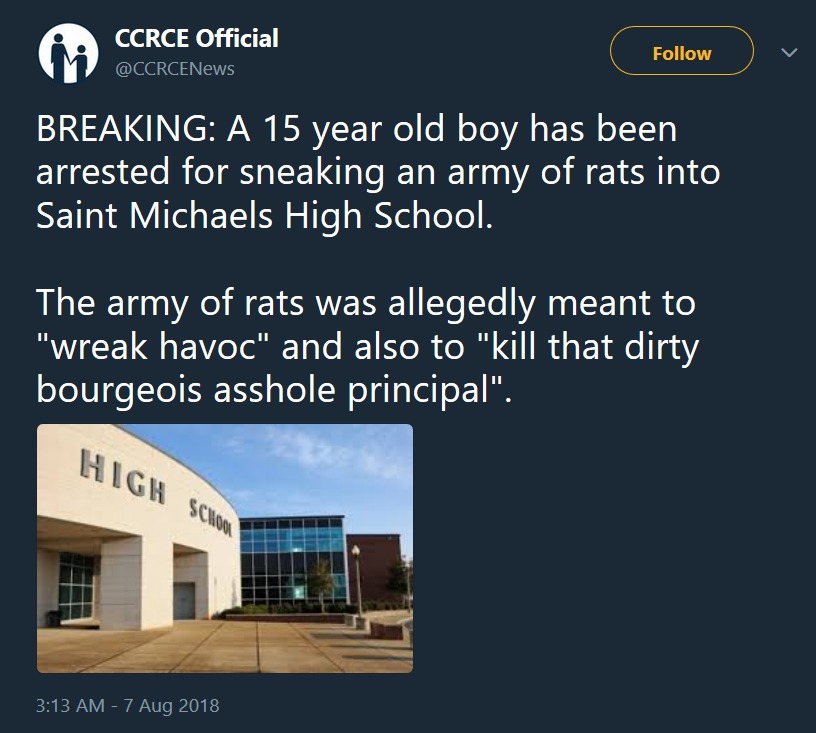The image size is (816, 733).
Task: Click the CCRCE Official display name
Action: coord(196,39)
